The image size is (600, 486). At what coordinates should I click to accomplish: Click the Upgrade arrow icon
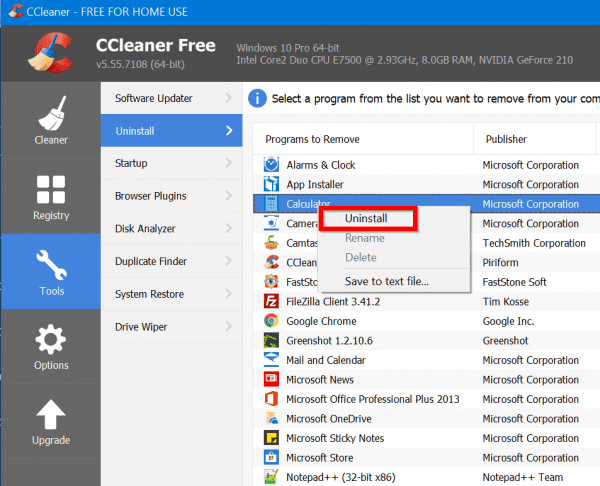[50, 414]
